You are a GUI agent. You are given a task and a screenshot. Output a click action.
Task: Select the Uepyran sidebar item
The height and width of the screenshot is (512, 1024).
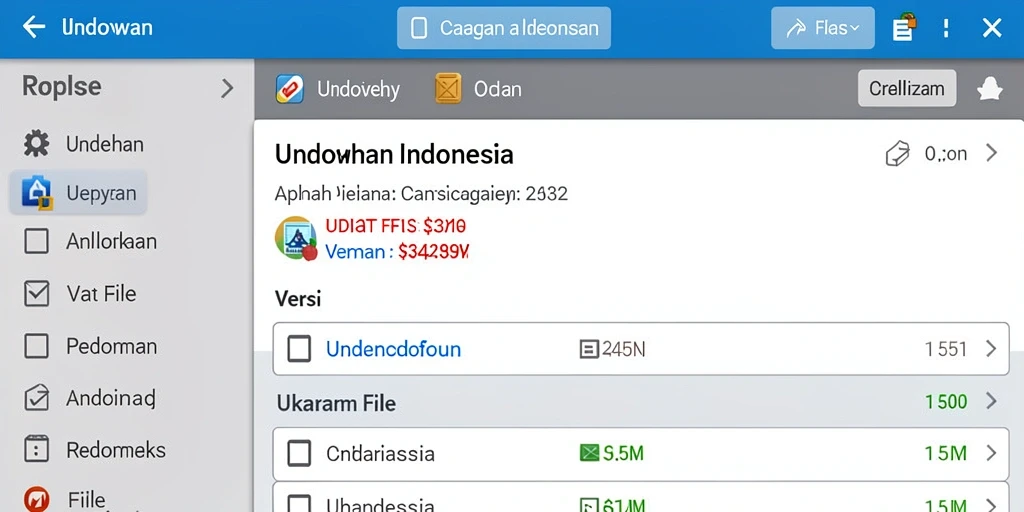click(78, 193)
